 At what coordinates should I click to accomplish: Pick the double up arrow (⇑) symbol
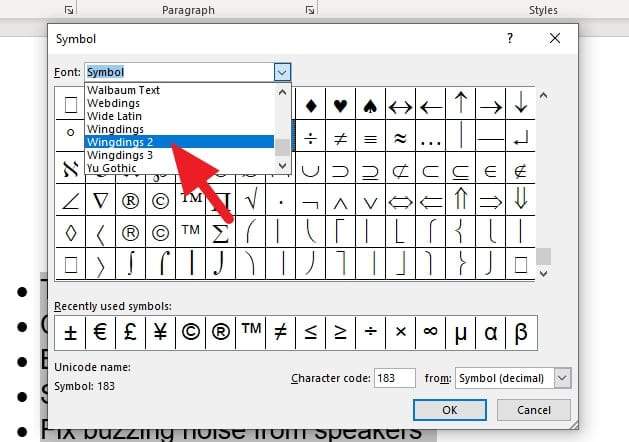[x=461, y=200]
